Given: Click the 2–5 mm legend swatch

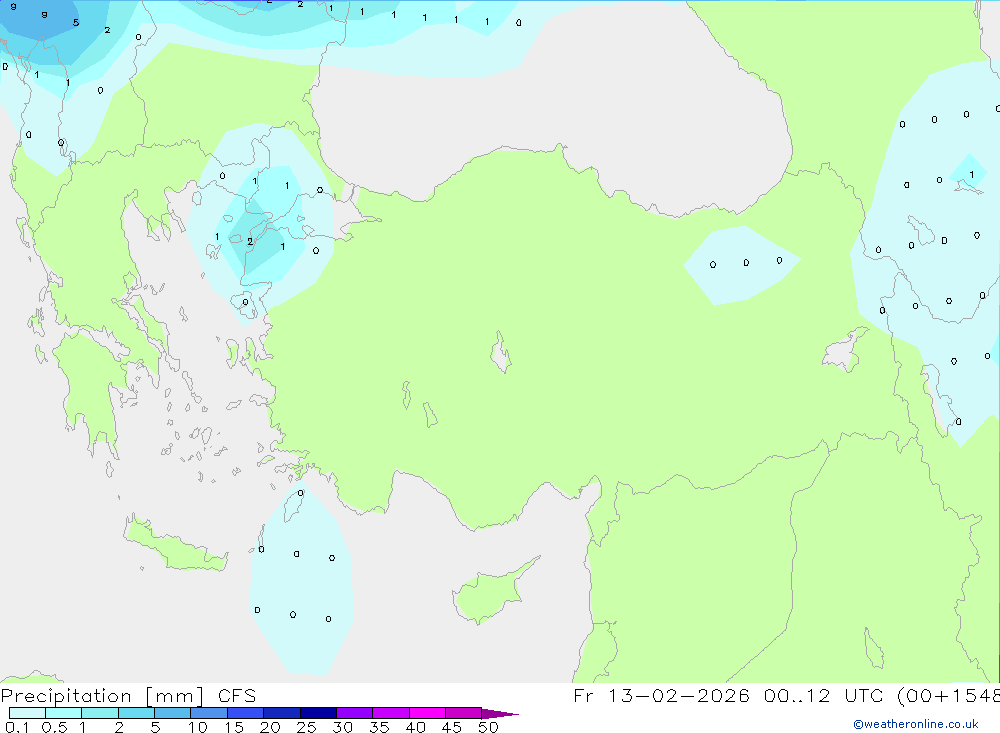Looking at the screenshot, I should 136,713.
